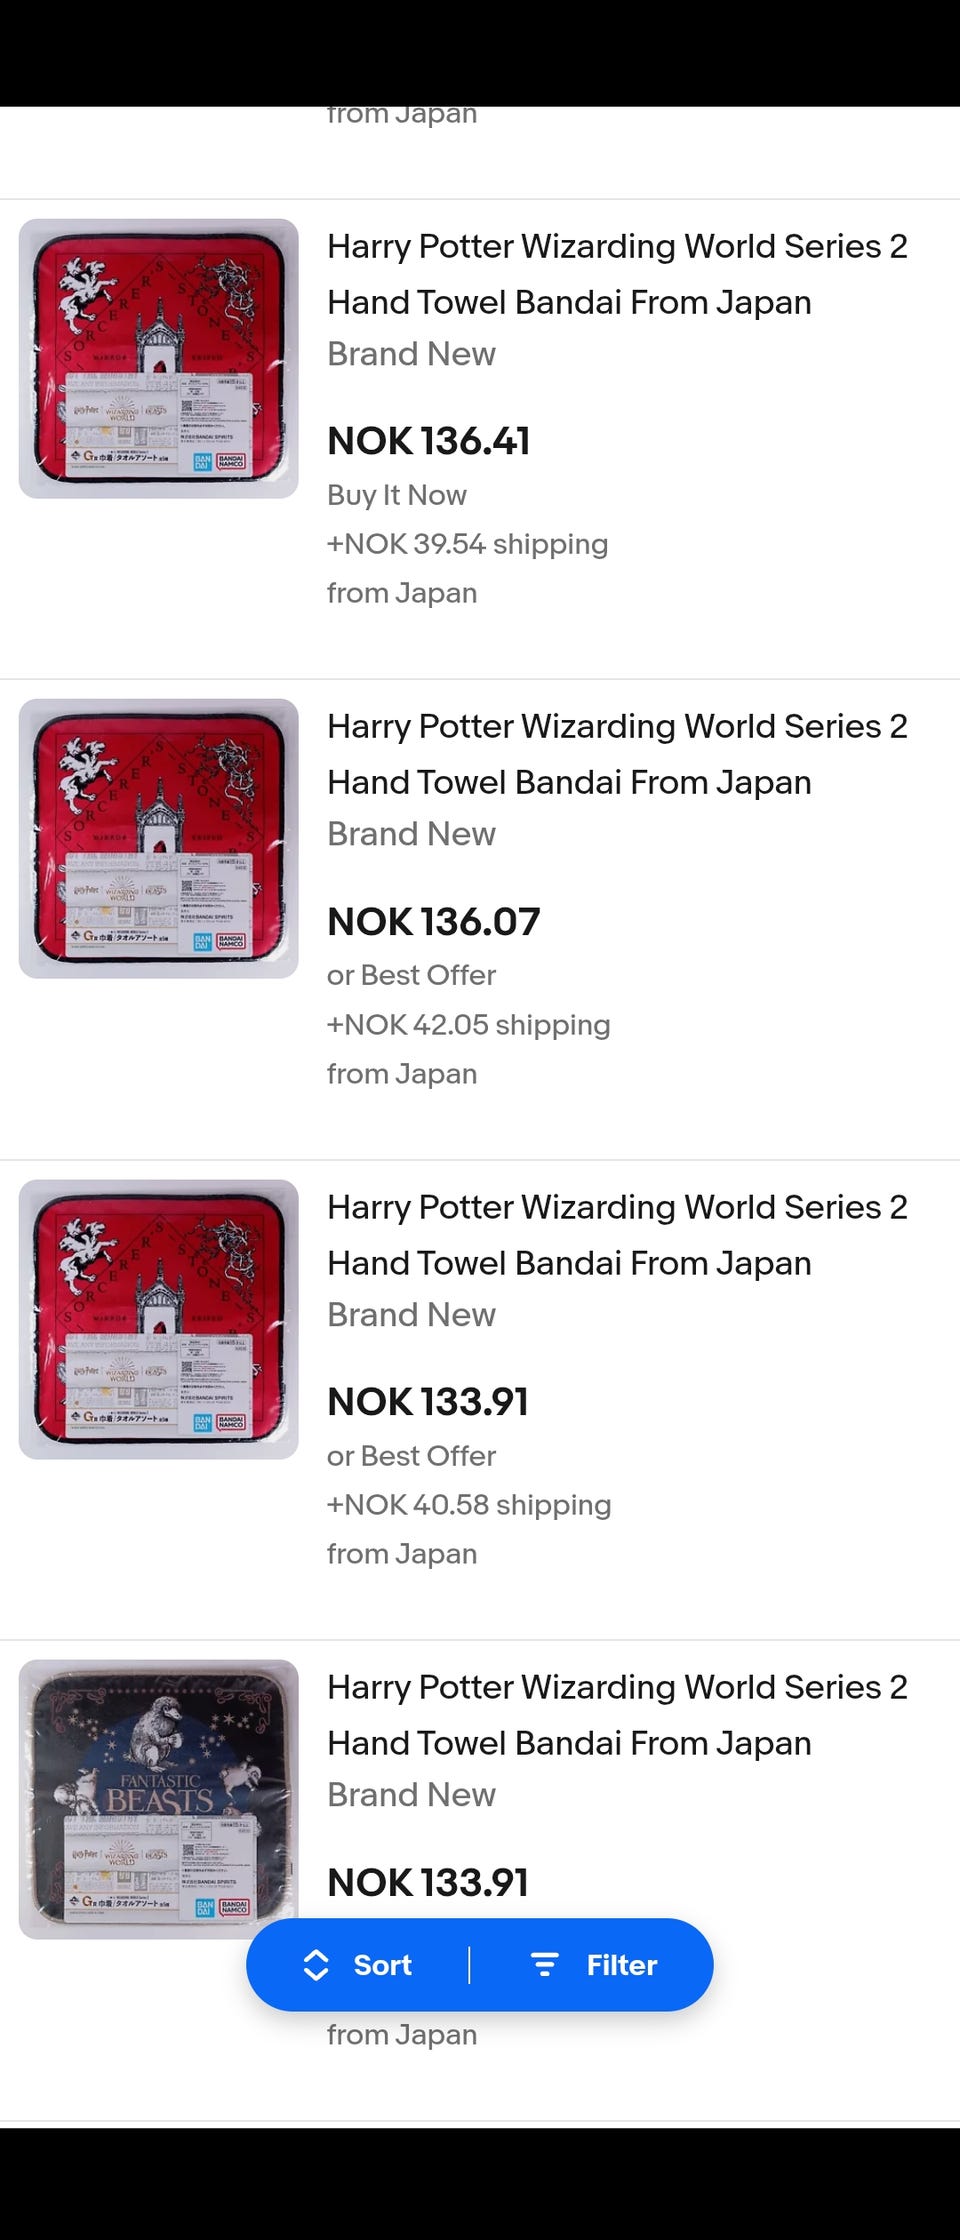Open the Sort options
960x2240 pixels.
point(382,1965)
